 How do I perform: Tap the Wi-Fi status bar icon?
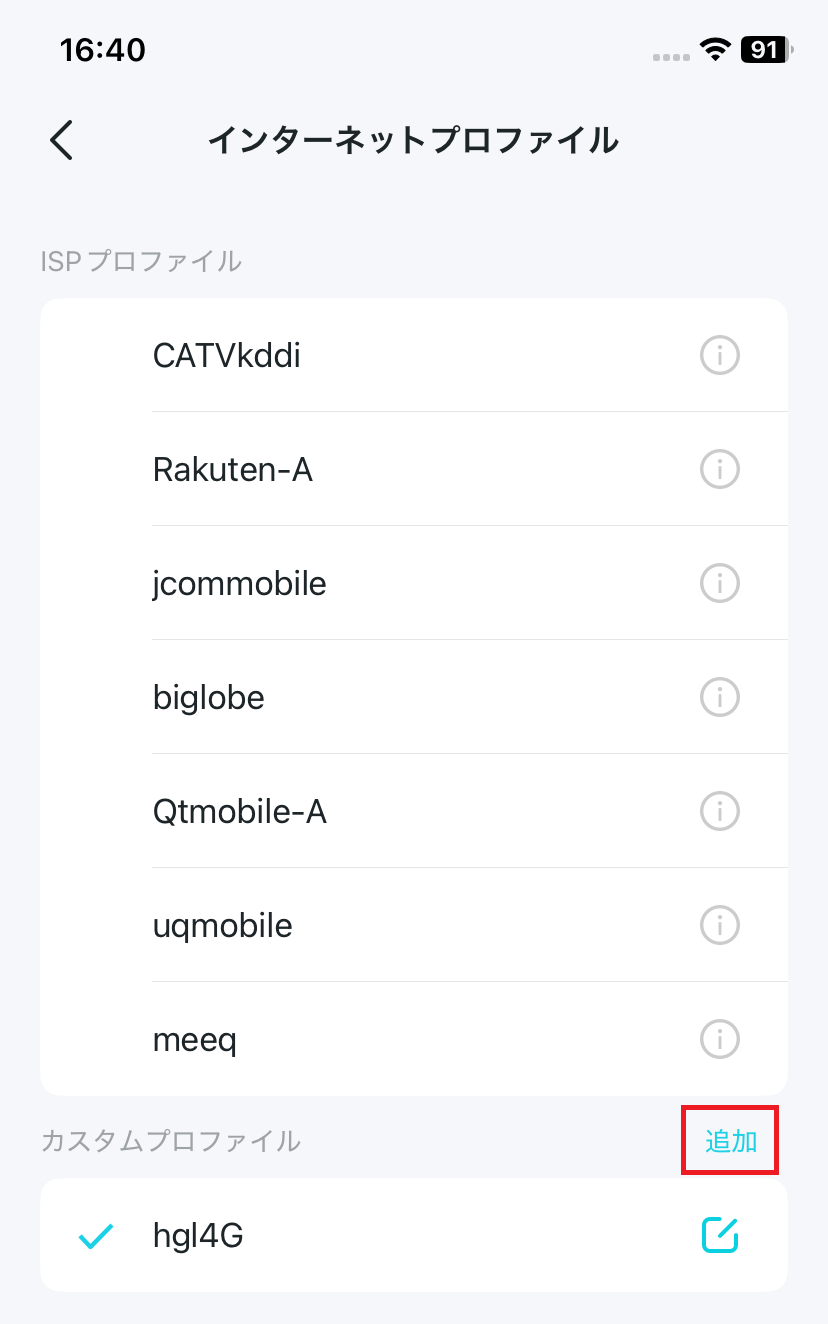[715, 49]
